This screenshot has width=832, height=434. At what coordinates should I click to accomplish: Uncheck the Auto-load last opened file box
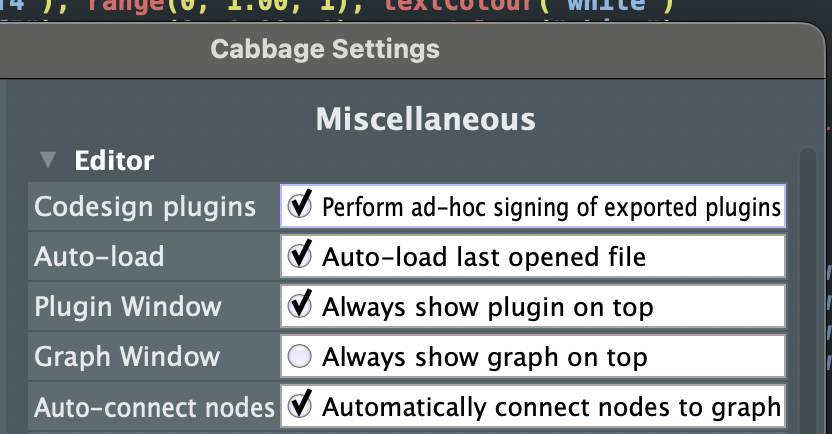coord(300,256)
